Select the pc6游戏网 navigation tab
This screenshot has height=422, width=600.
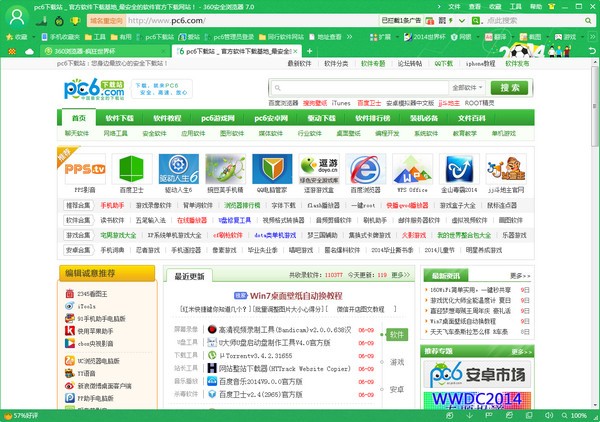coord(218,118)
